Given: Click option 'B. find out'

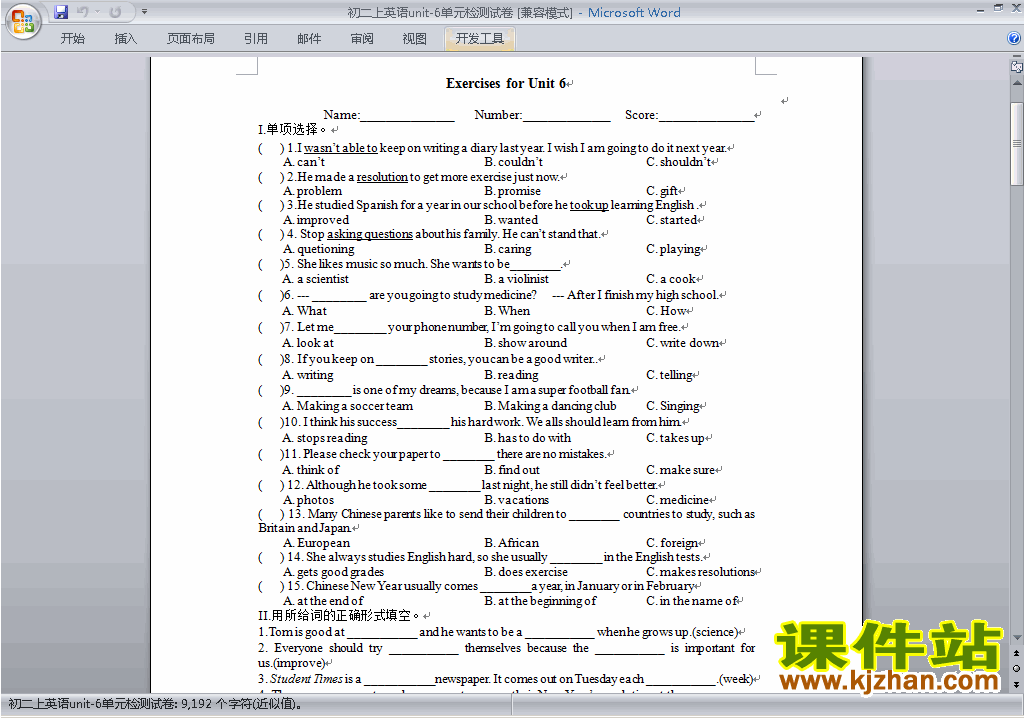Looking at the screenshot, I should (x=512, y=470).
